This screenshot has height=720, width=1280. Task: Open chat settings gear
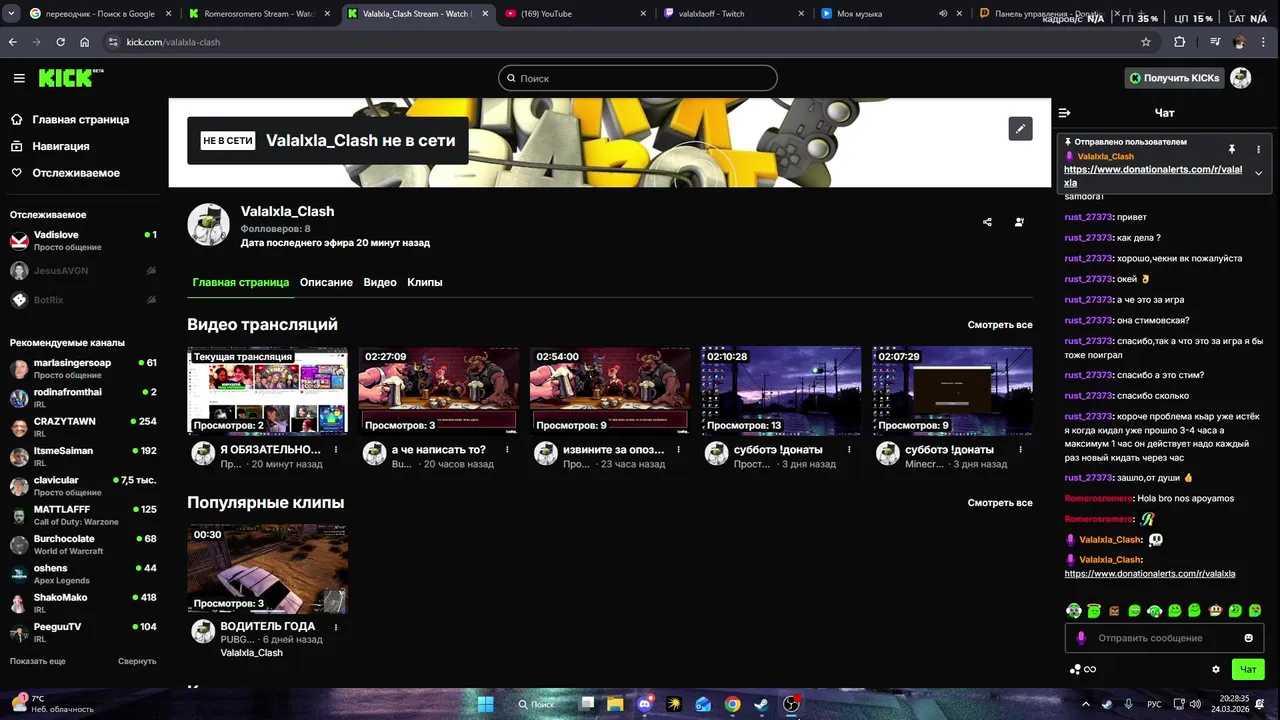[x=1216, y=669]
